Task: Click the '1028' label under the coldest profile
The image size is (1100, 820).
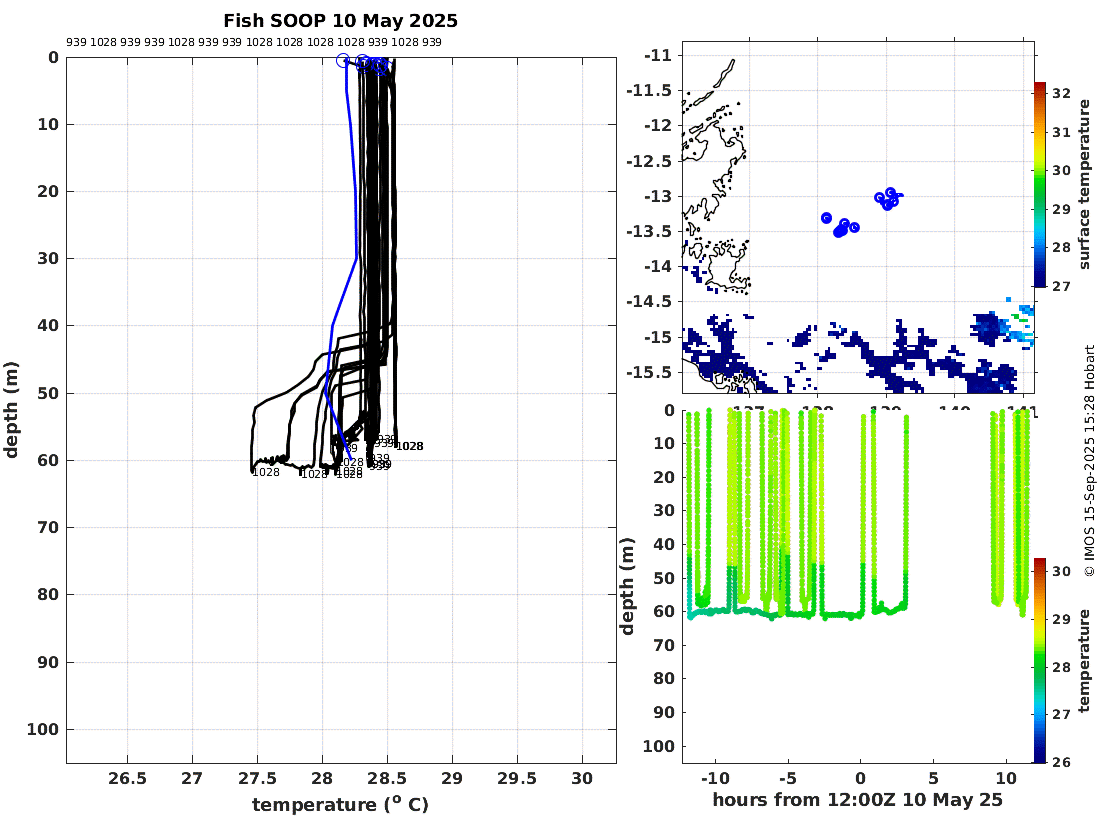Action: [266, 473]
